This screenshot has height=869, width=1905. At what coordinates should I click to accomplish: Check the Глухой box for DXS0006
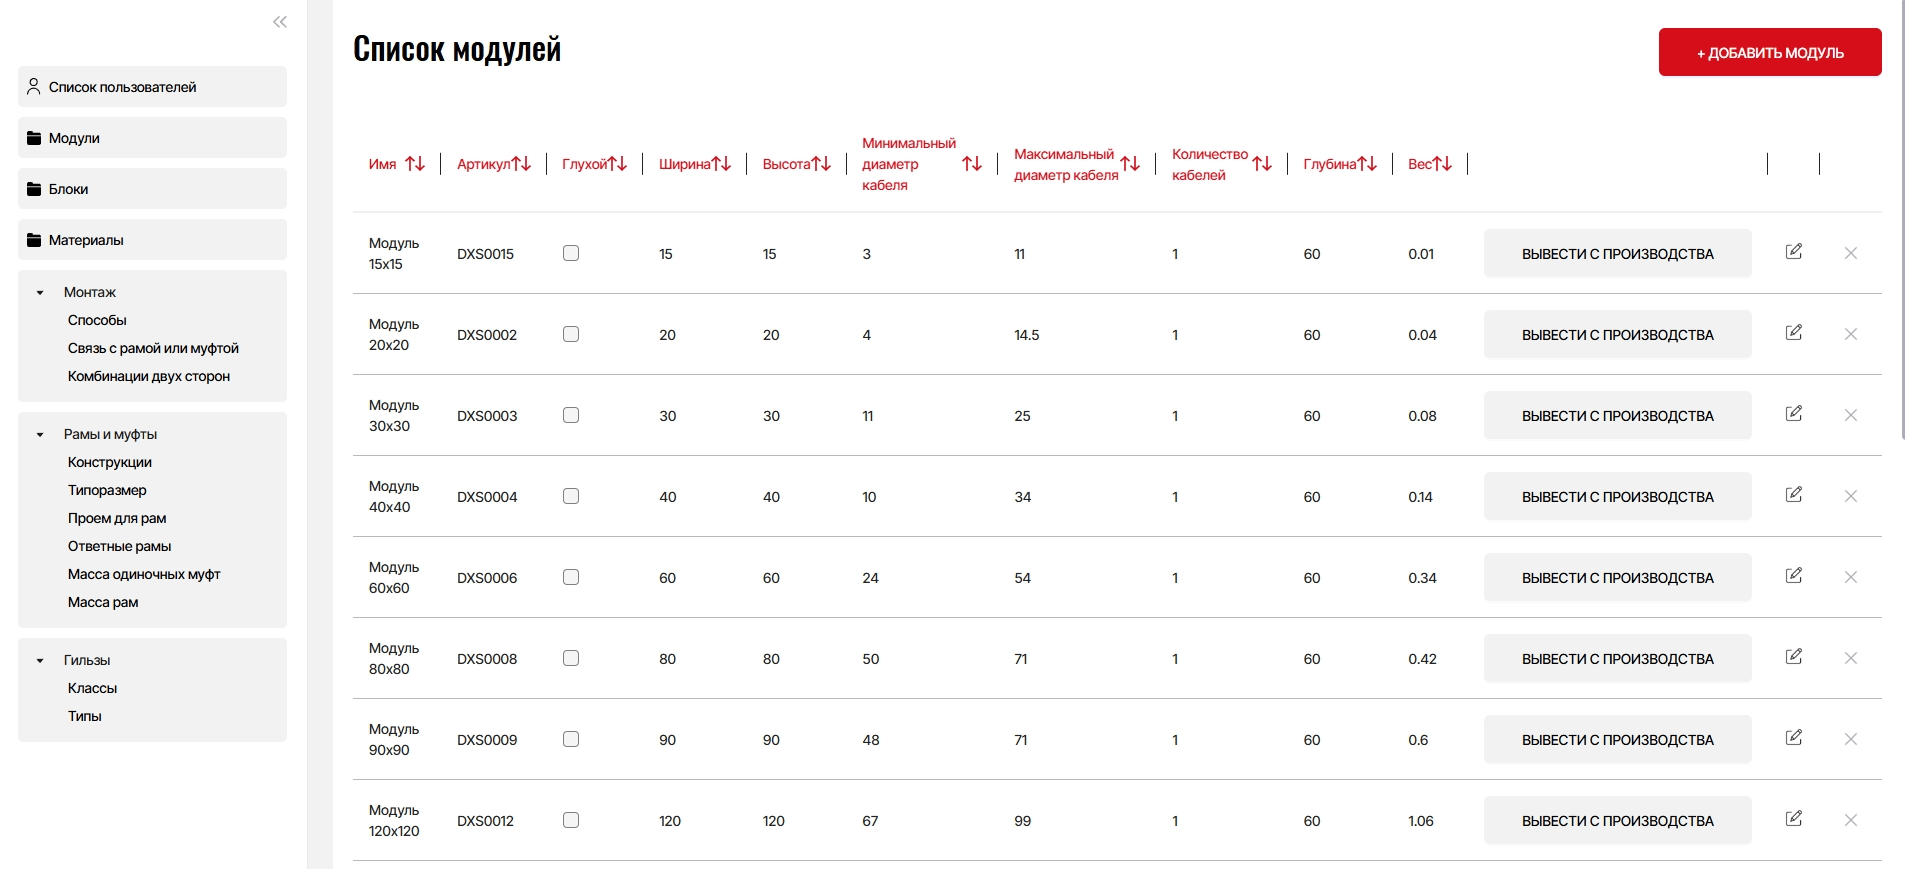pos(571,577)
